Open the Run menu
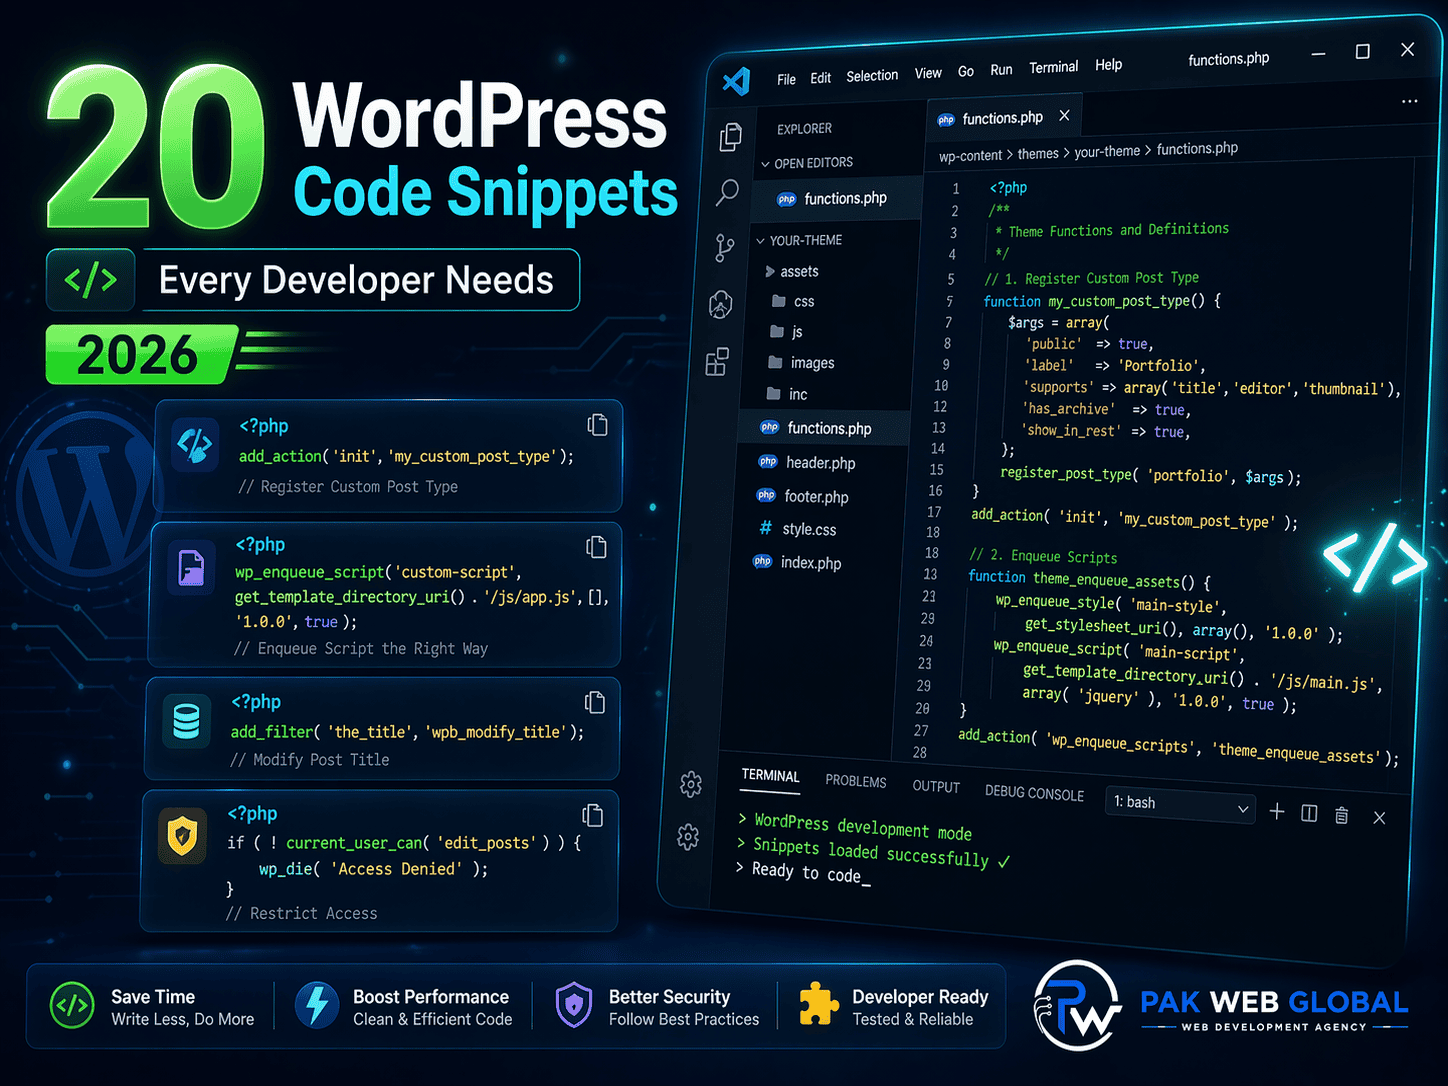Image resolution: width=1448 pixels, height=1086 pixels. point(1001,69)
